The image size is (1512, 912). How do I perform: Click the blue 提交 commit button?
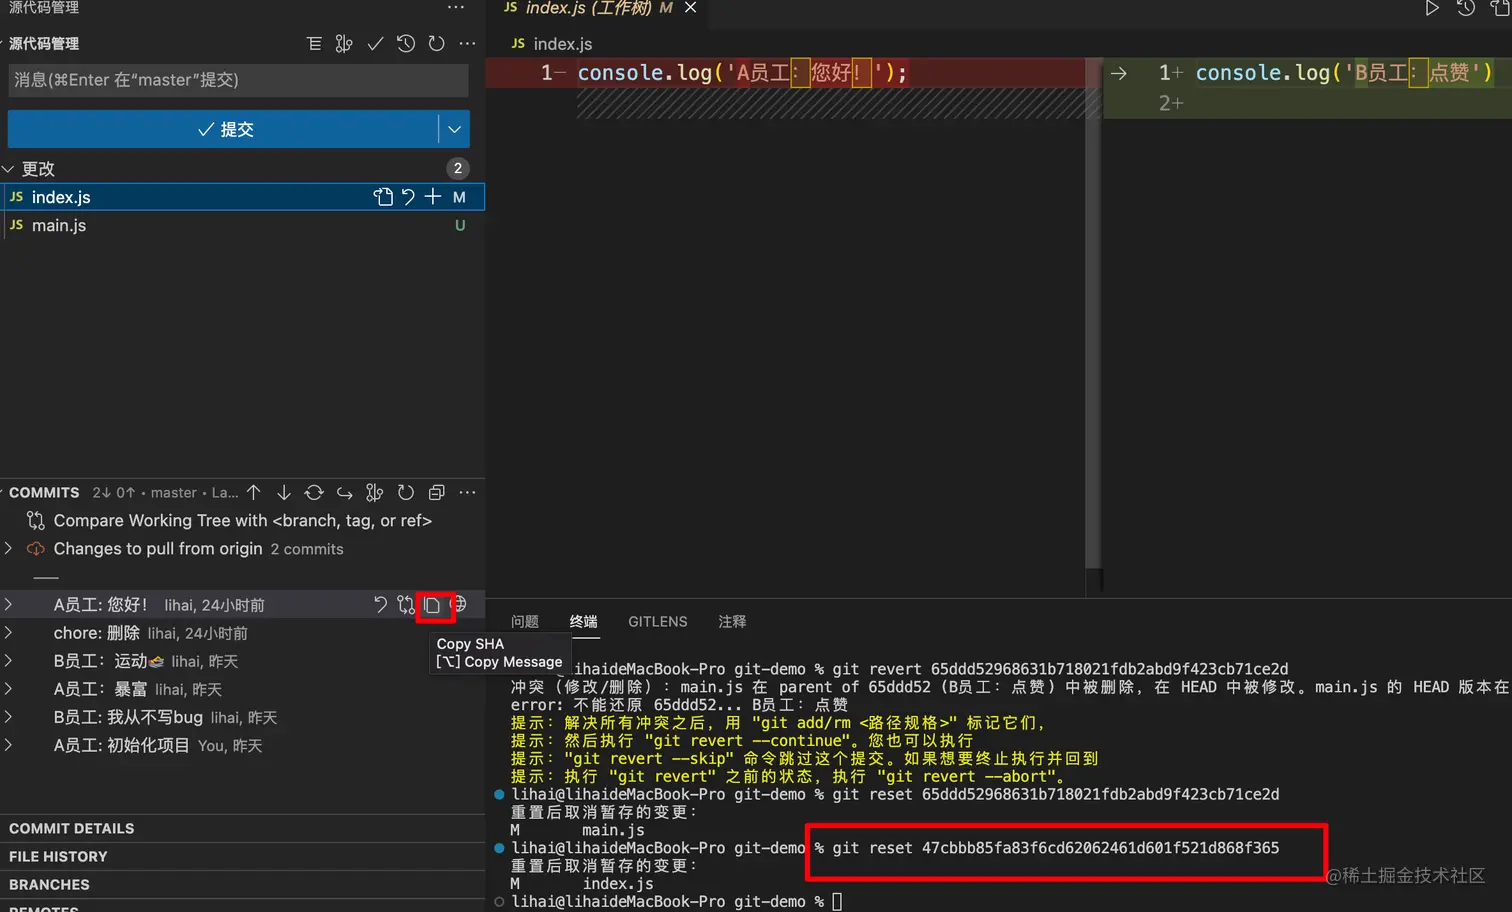223,129
